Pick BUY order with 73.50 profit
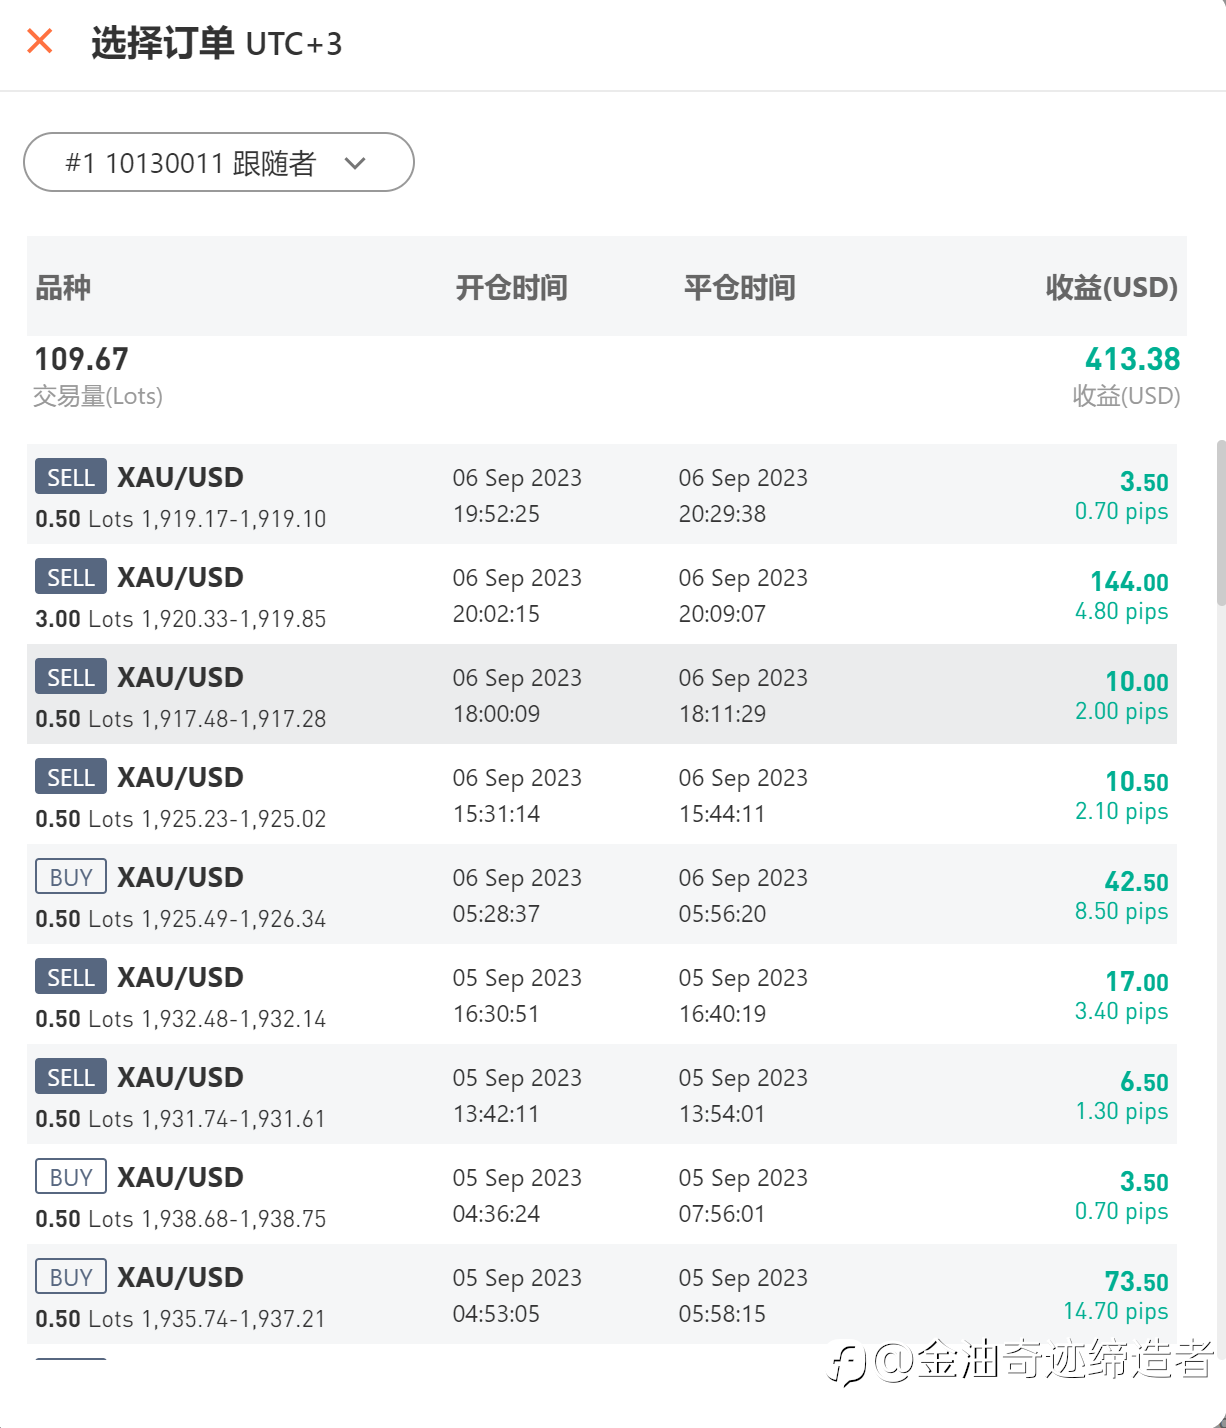This screenshot has width=1226, height=1428. click(x=602, y=1294)
